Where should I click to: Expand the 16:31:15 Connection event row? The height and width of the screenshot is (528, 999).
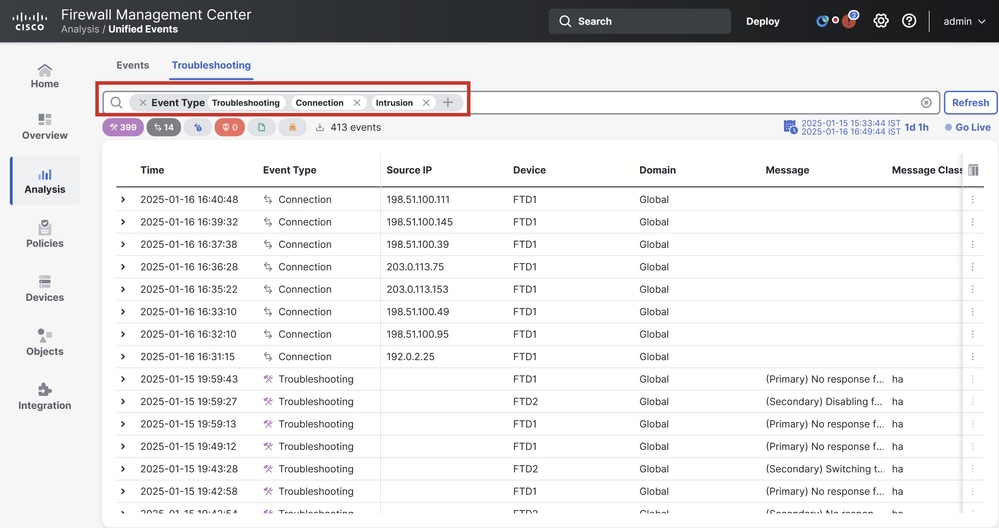[123, 357]
